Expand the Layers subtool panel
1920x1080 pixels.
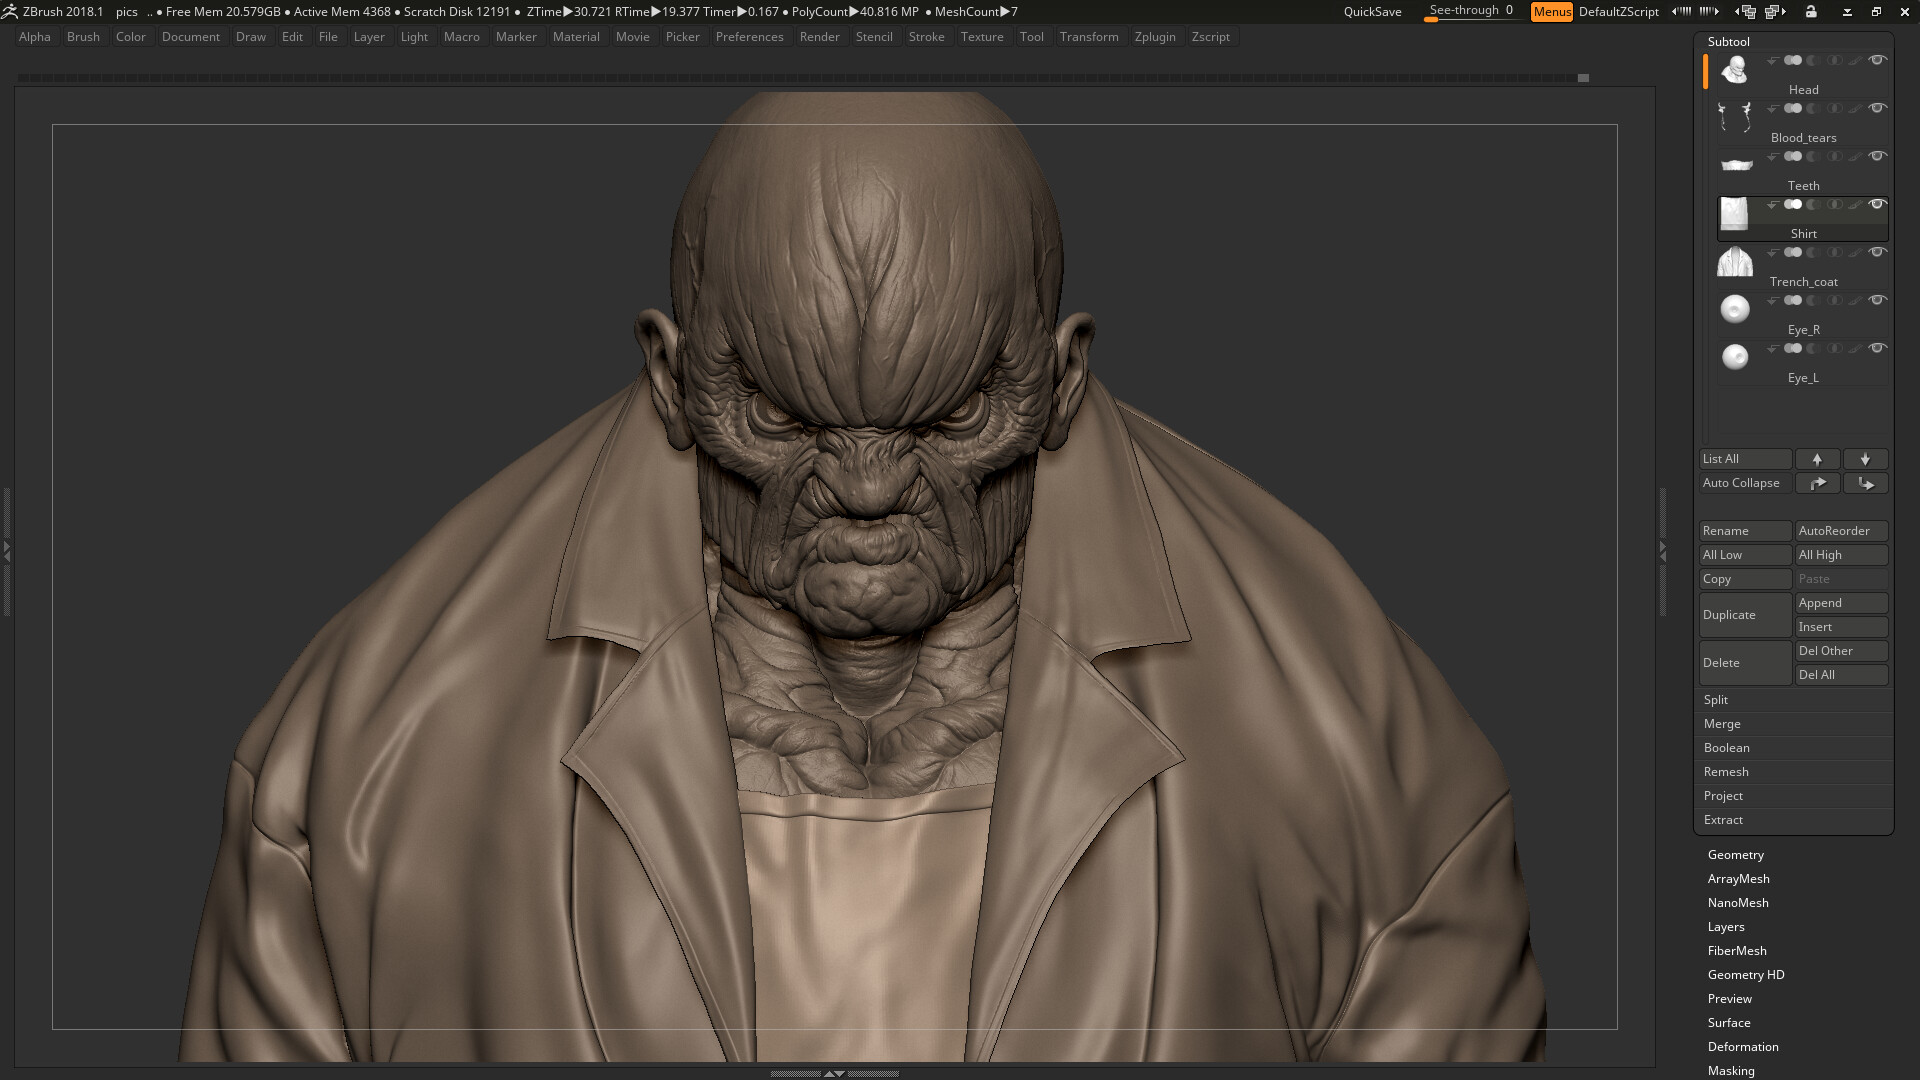tap(1726, 926)
